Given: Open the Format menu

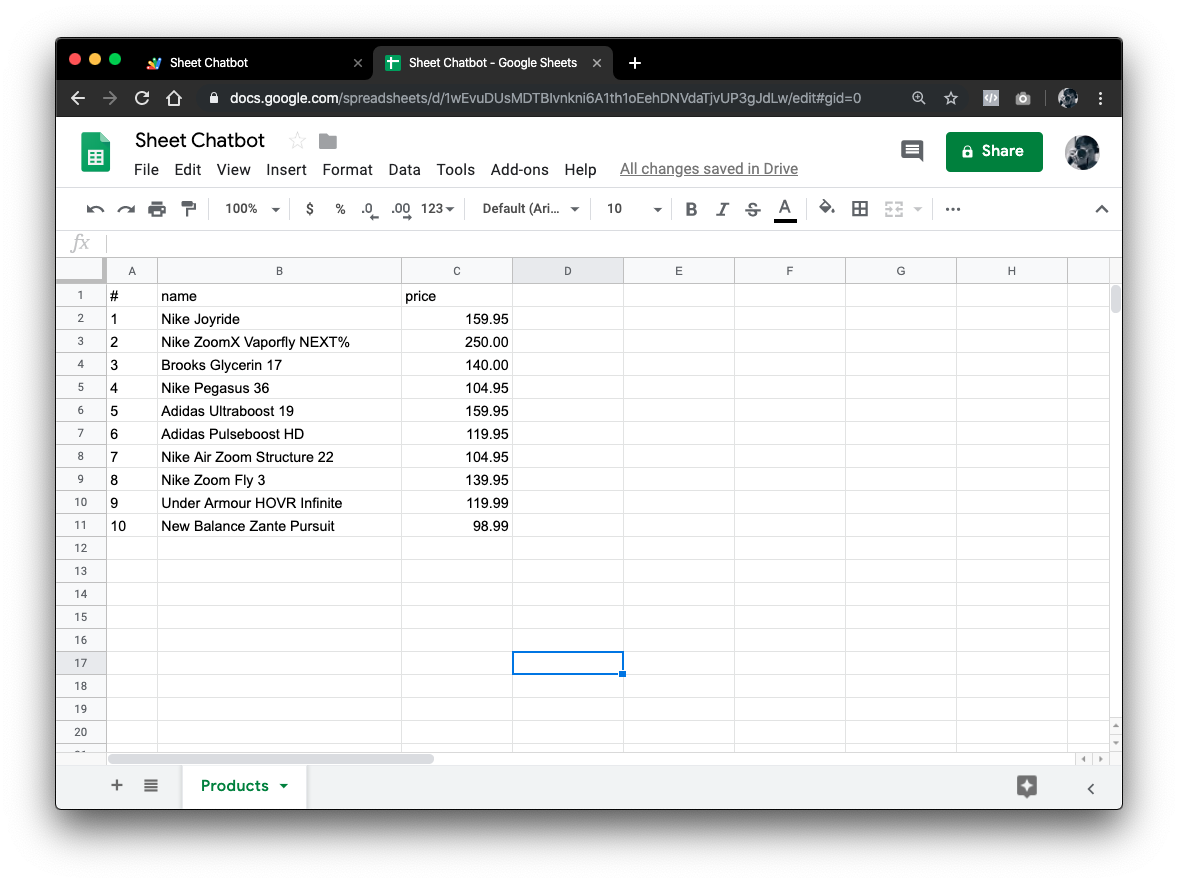Looking at the screenshot, I should tap(347, 170).
